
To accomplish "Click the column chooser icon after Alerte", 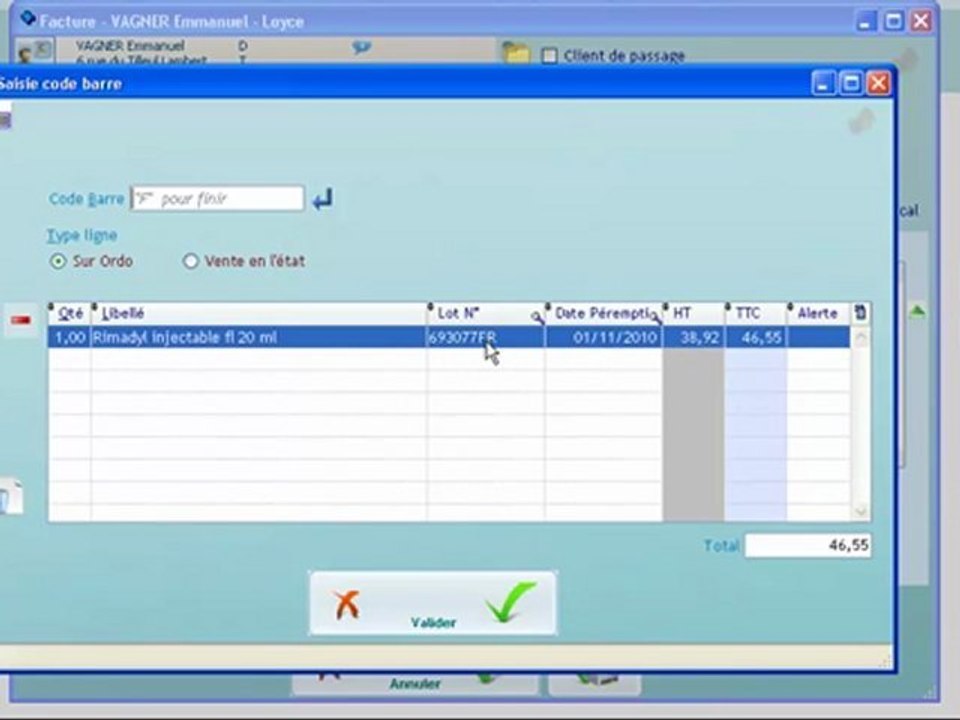I will [860, 313].
